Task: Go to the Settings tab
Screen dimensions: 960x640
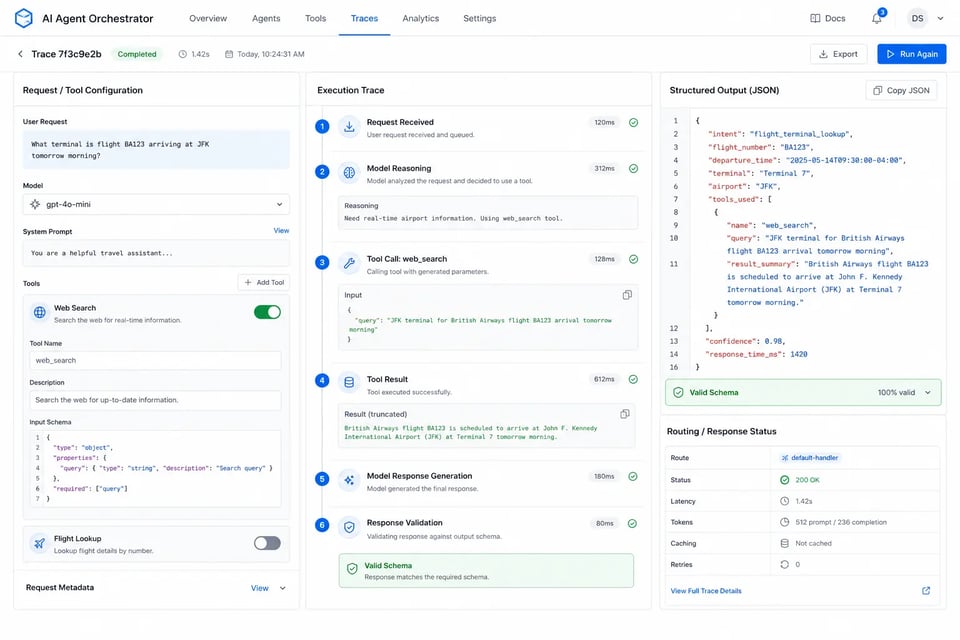Action: pyautogui.click(x=479, y=18)
